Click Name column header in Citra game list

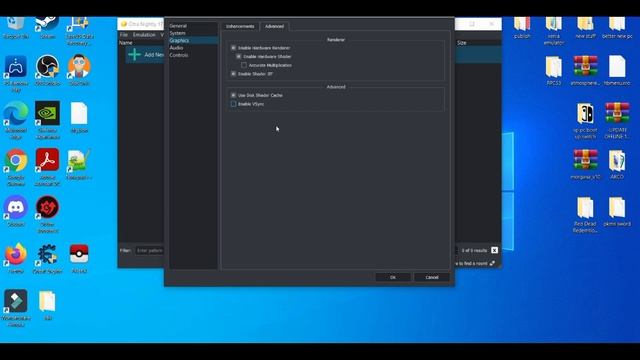click(x=126, y=42)
